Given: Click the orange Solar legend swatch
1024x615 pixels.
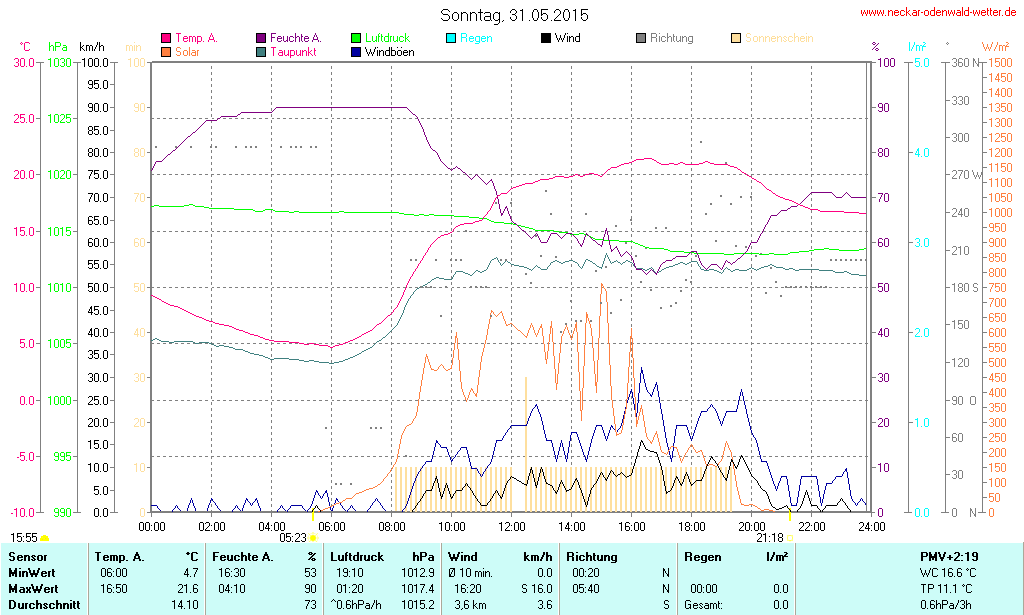Looking at the screenshot, I should 166,51.
